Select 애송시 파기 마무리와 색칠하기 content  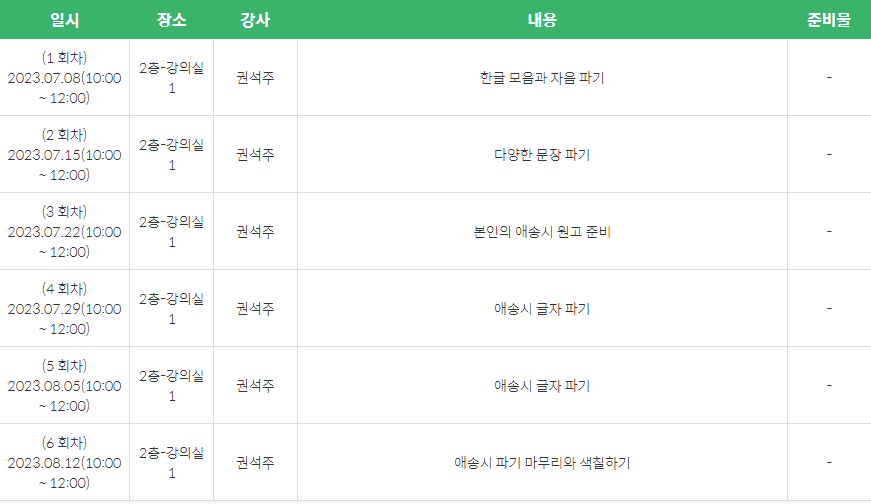pyautogui.click(x=542, y=463)
